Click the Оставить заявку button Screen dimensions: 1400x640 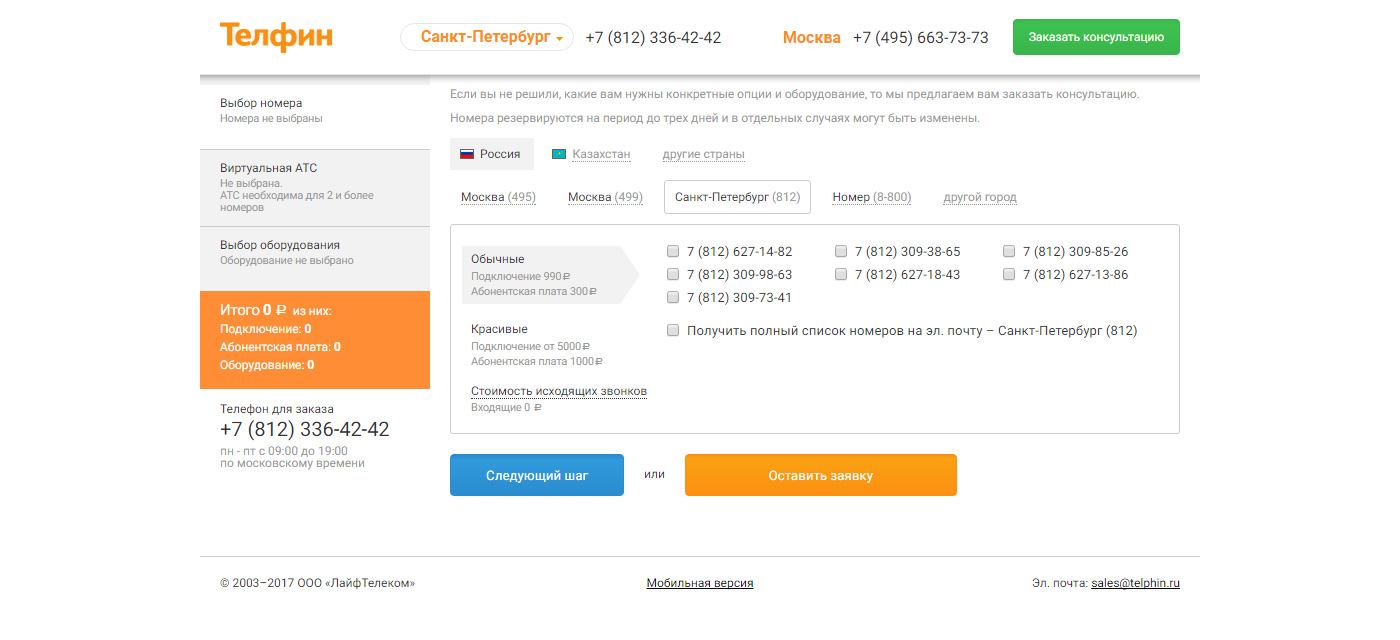(821, 475)
